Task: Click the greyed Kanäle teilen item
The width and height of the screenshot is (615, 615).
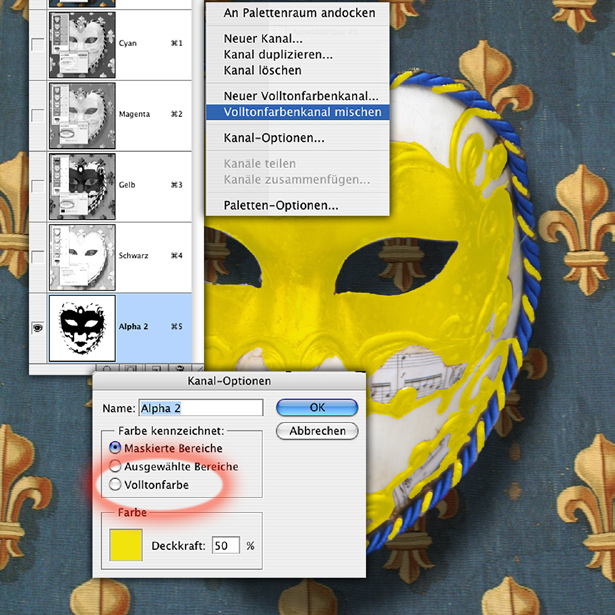Action: coord(260,164)
